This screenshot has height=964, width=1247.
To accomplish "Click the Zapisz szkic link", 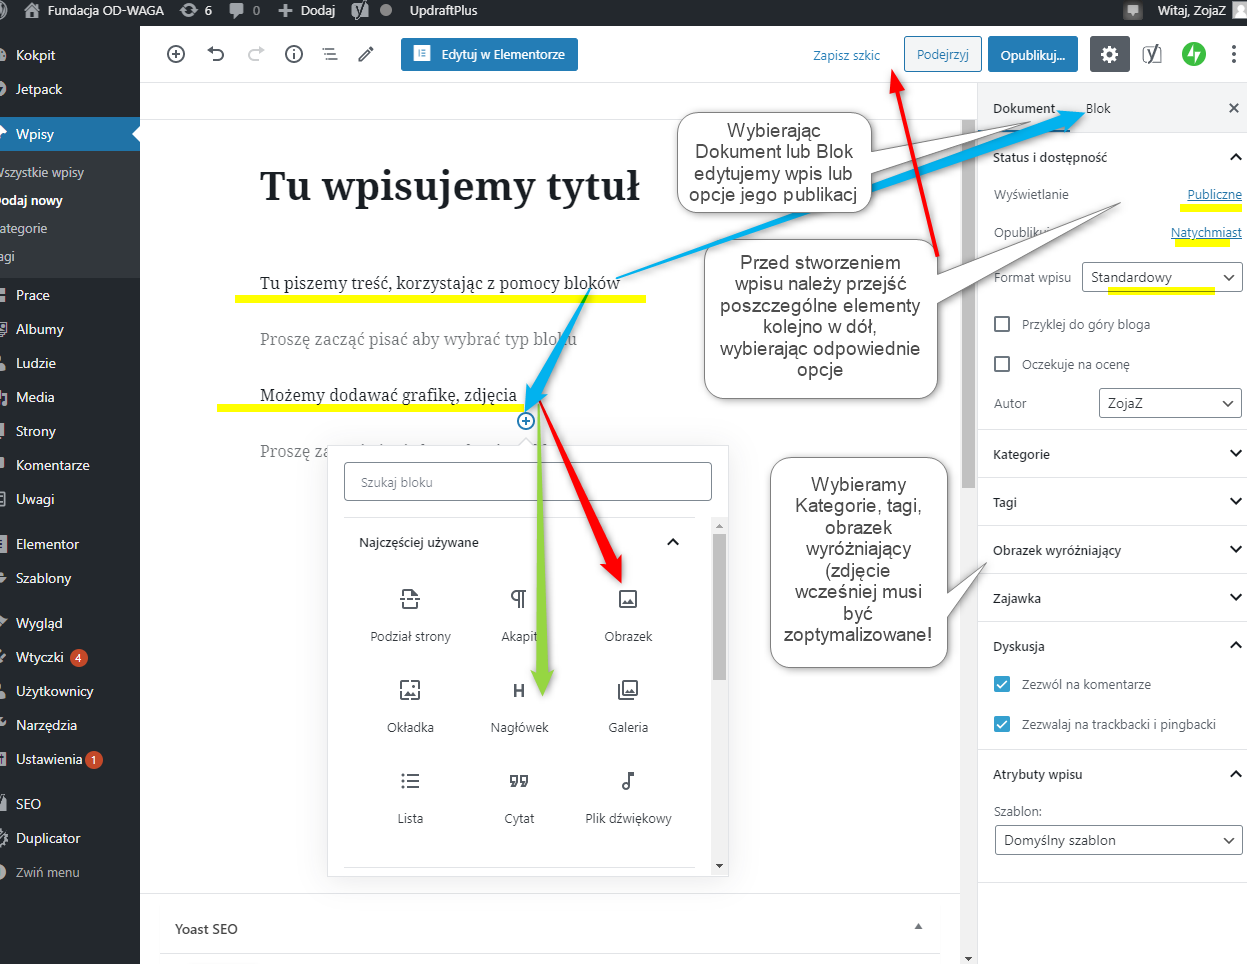I will click(x=846, y=55).
